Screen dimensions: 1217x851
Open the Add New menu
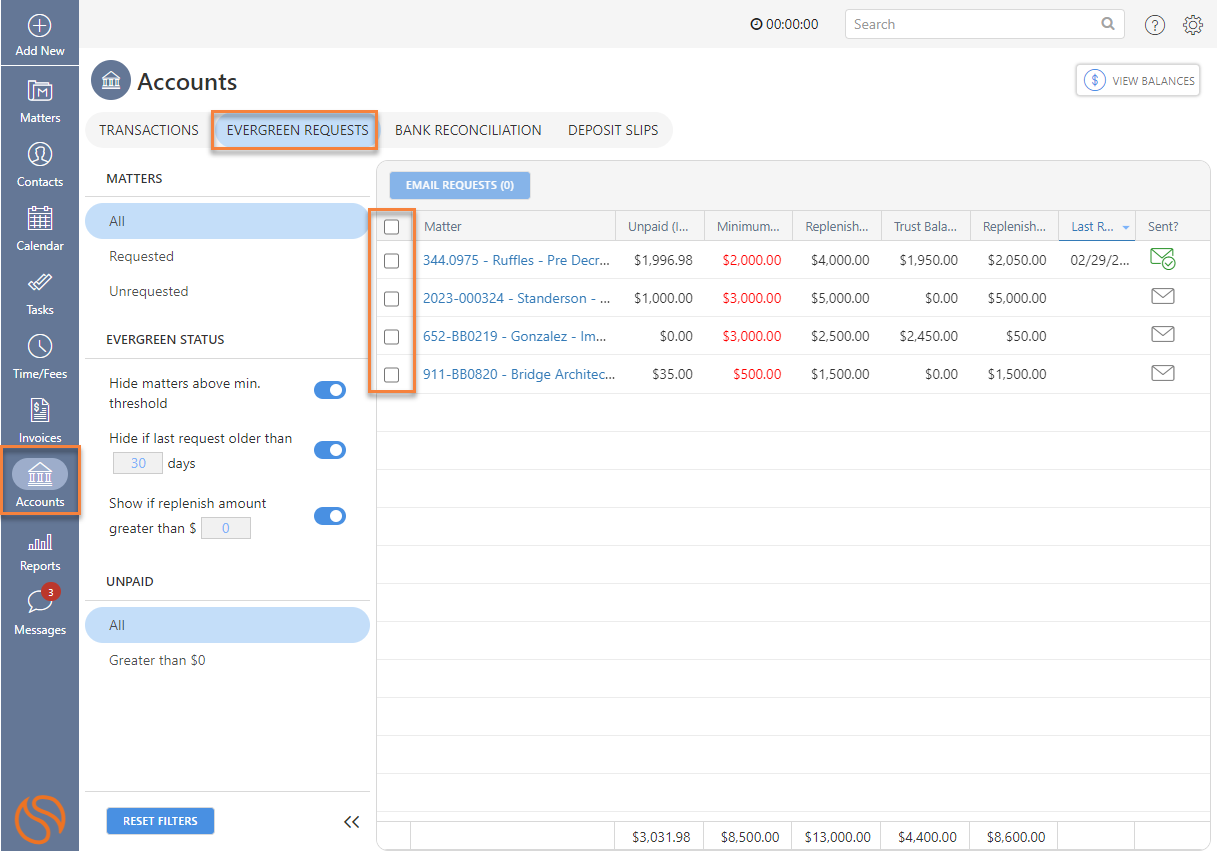[40, 35]
